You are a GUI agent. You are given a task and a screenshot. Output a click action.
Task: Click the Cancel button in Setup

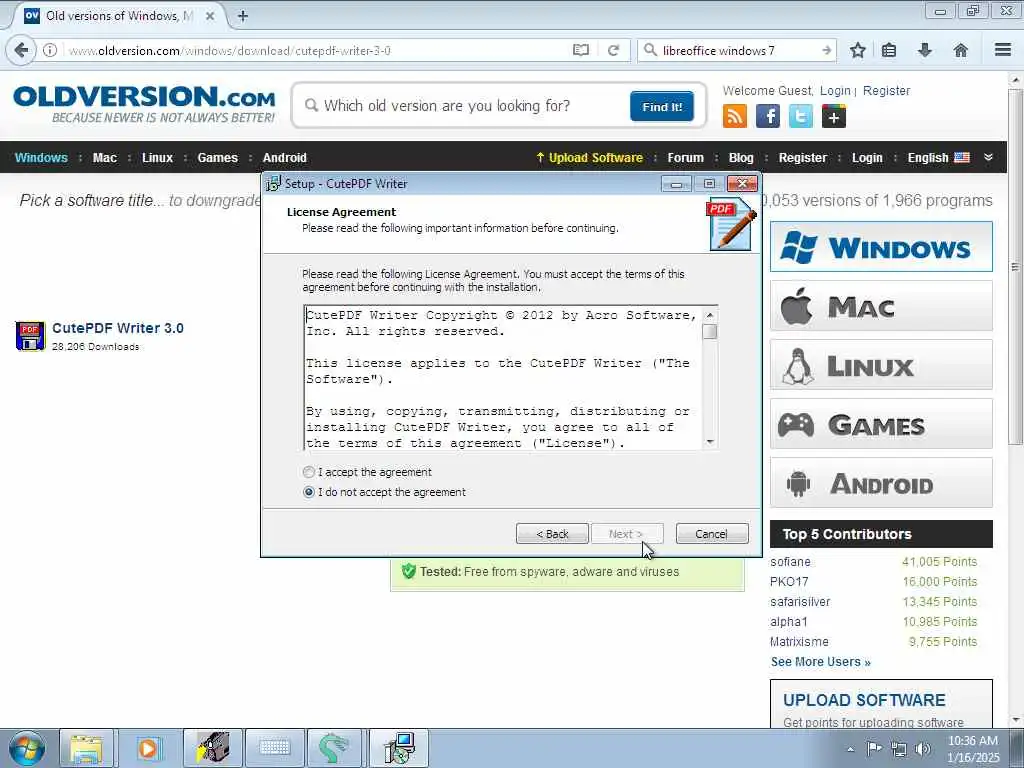coord(712,534)
